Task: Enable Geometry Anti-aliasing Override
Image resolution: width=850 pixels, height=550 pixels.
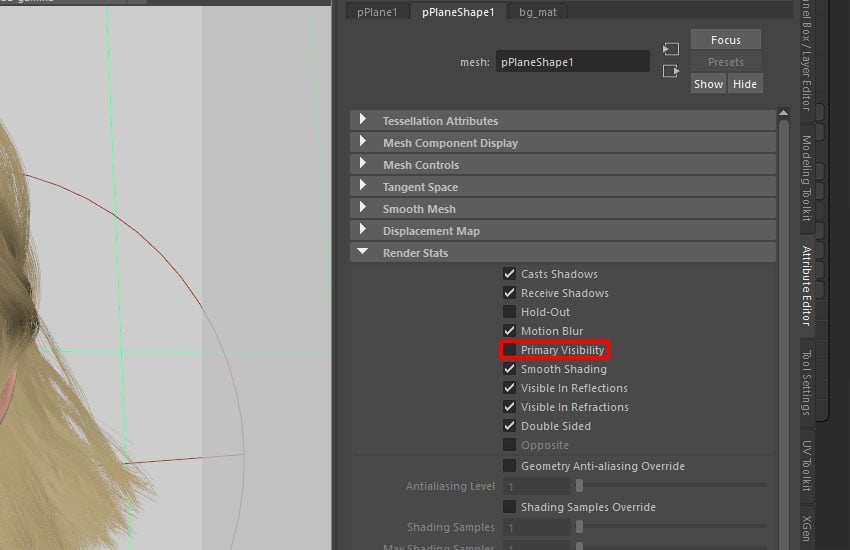Action: [510, 466]
